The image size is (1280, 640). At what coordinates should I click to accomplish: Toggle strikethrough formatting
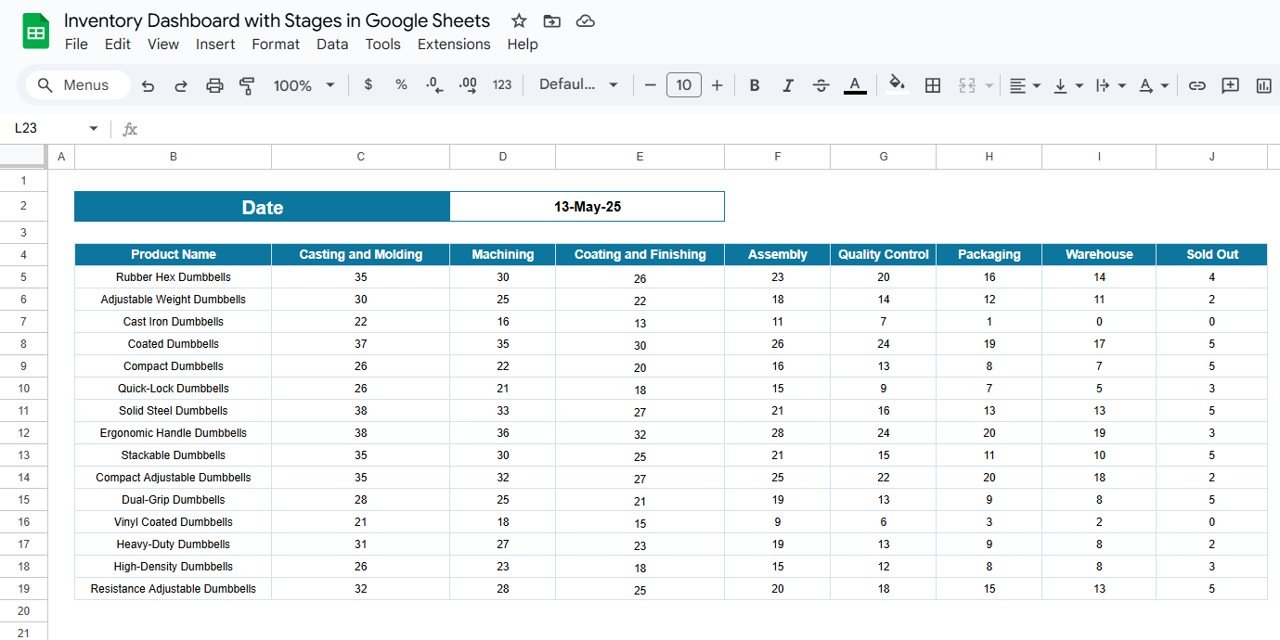821,85
